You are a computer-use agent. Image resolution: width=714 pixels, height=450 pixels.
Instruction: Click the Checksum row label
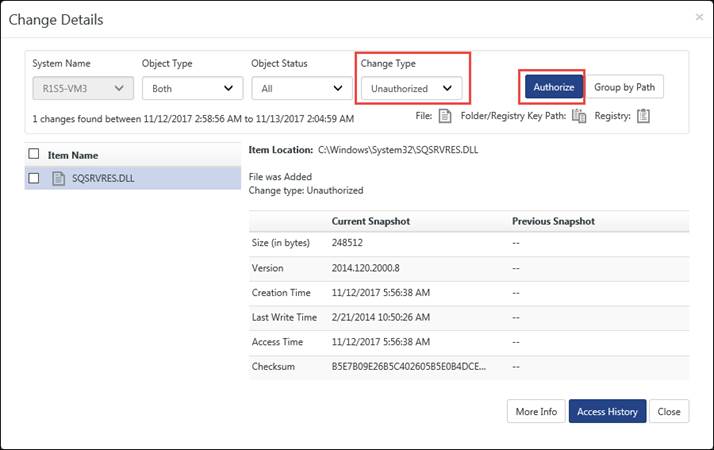(273, 367)
